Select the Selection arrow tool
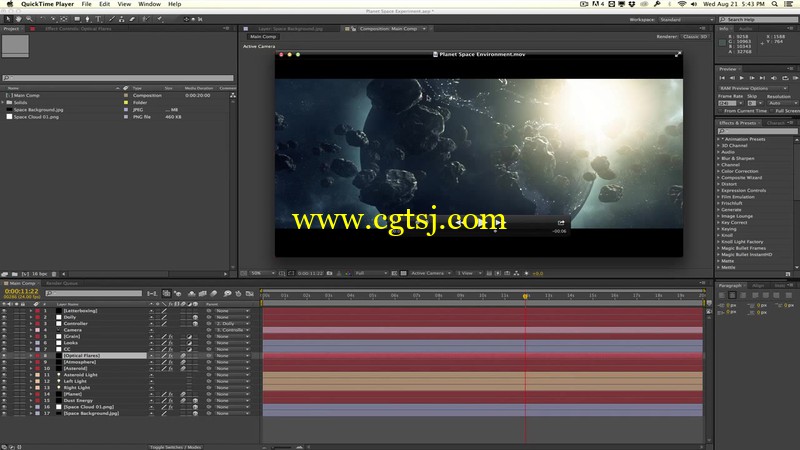Screen dimensions: 800x450 pos(8,19)
